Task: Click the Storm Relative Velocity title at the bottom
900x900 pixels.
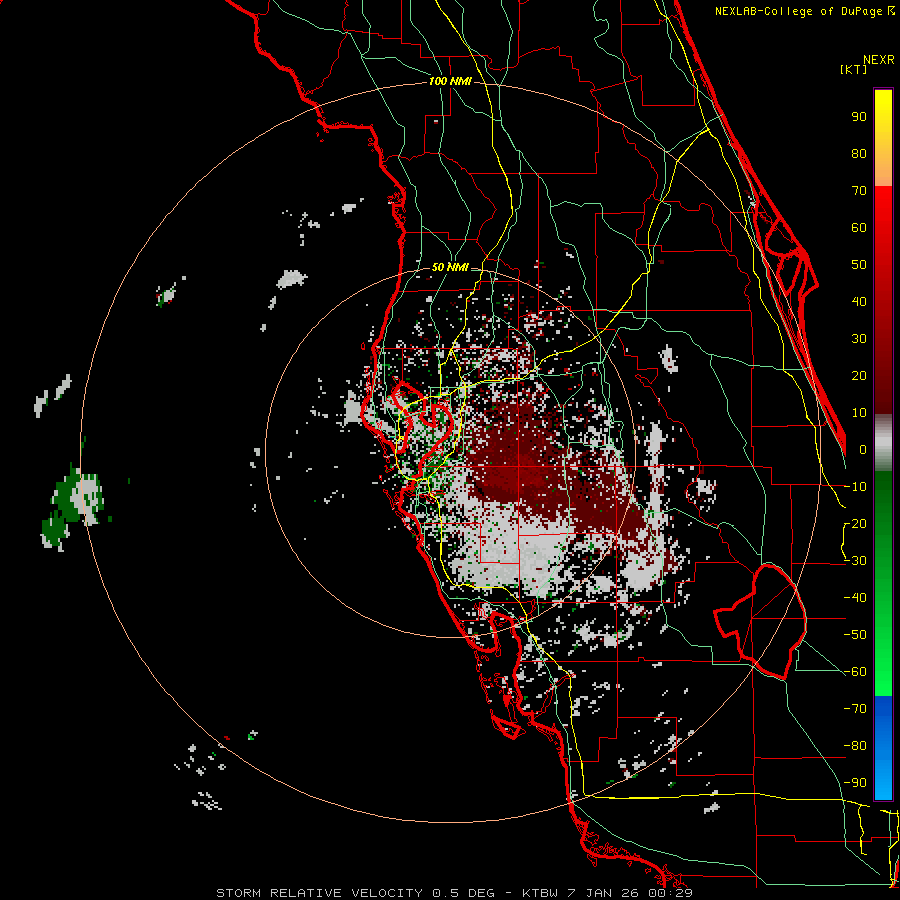Action: (x=454, y=893)
